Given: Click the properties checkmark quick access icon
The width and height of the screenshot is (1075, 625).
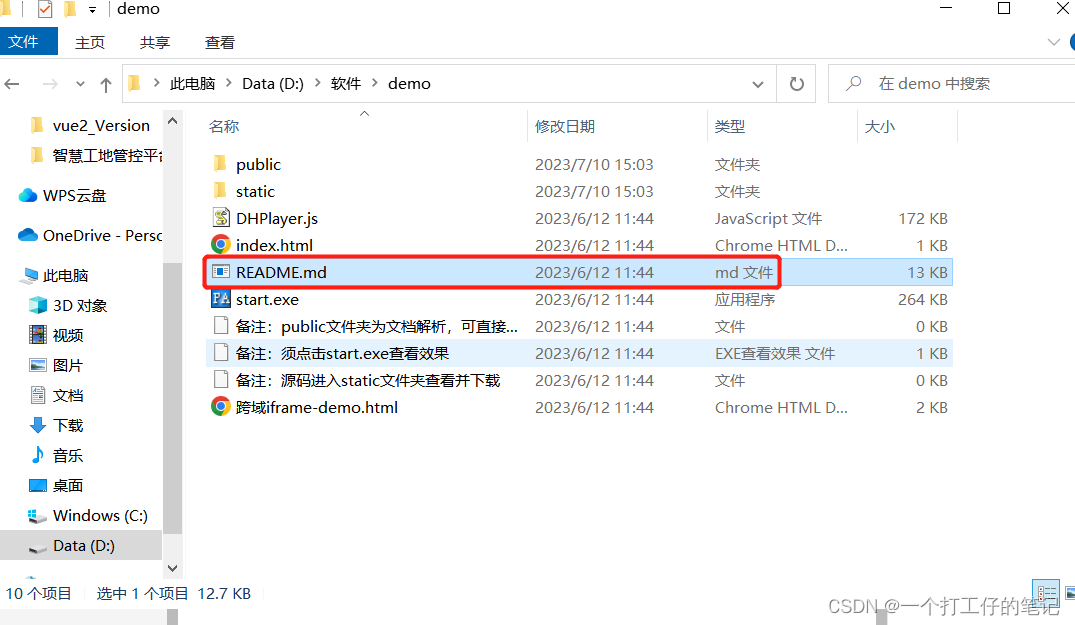Looking at the screenshot, I should (x=45, y=10).
